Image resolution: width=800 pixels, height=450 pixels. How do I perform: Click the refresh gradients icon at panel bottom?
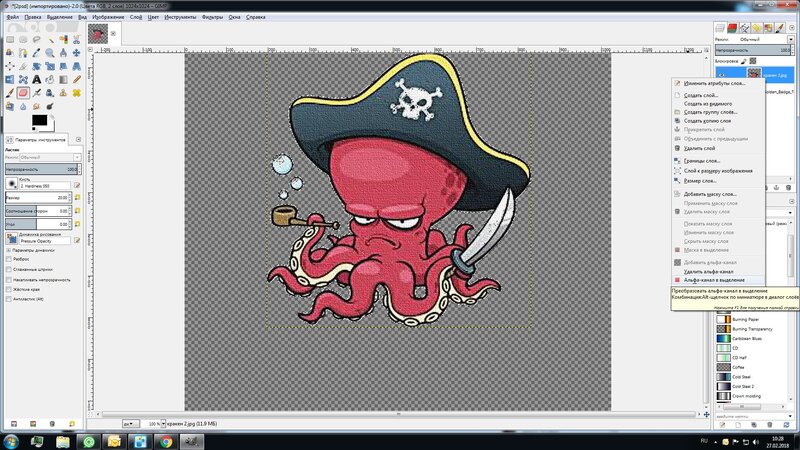(786, 424)
